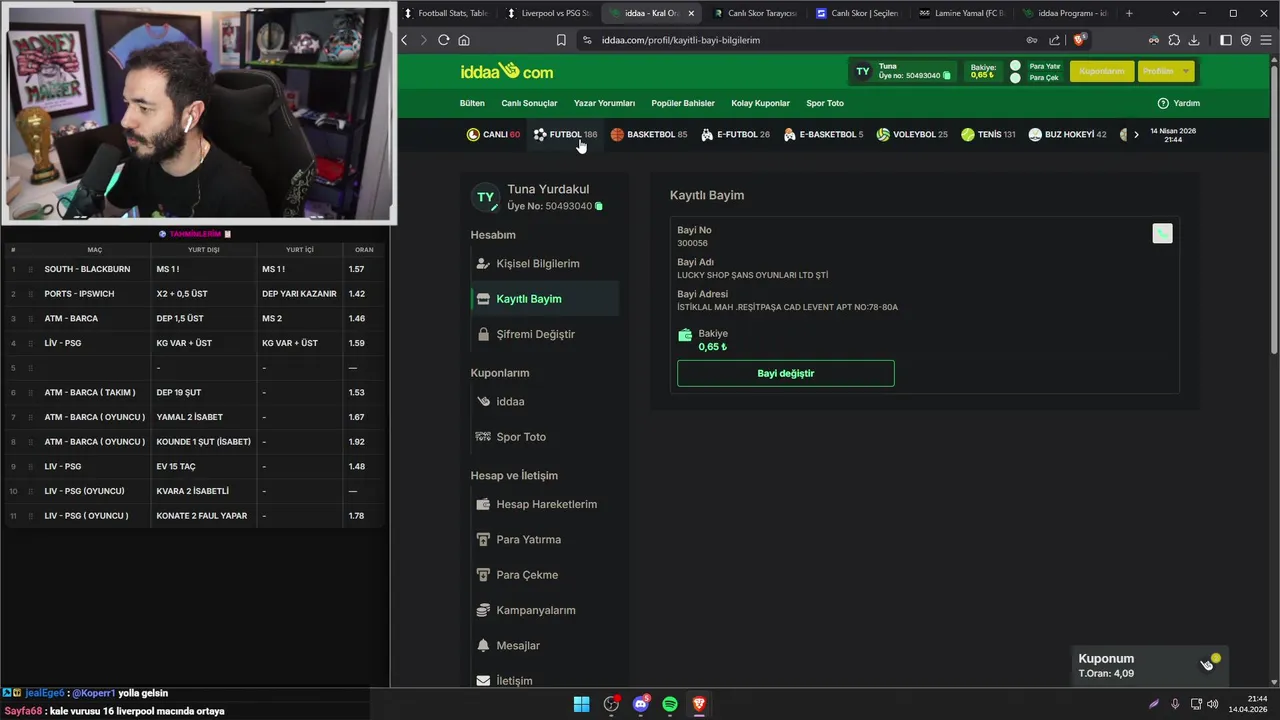Open the browser hamburger menu
The image size is (1280, 720).
(x=1265, y=40)
